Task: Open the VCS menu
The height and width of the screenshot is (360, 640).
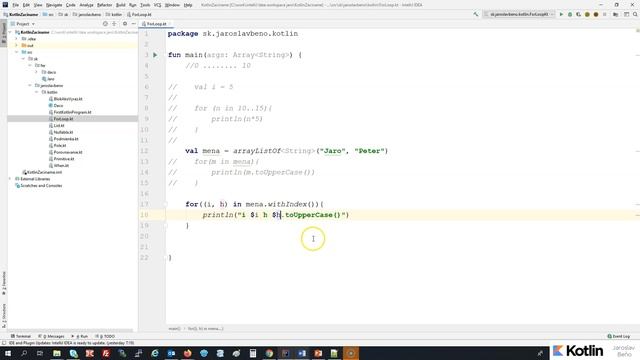Action: click(157, 5)
